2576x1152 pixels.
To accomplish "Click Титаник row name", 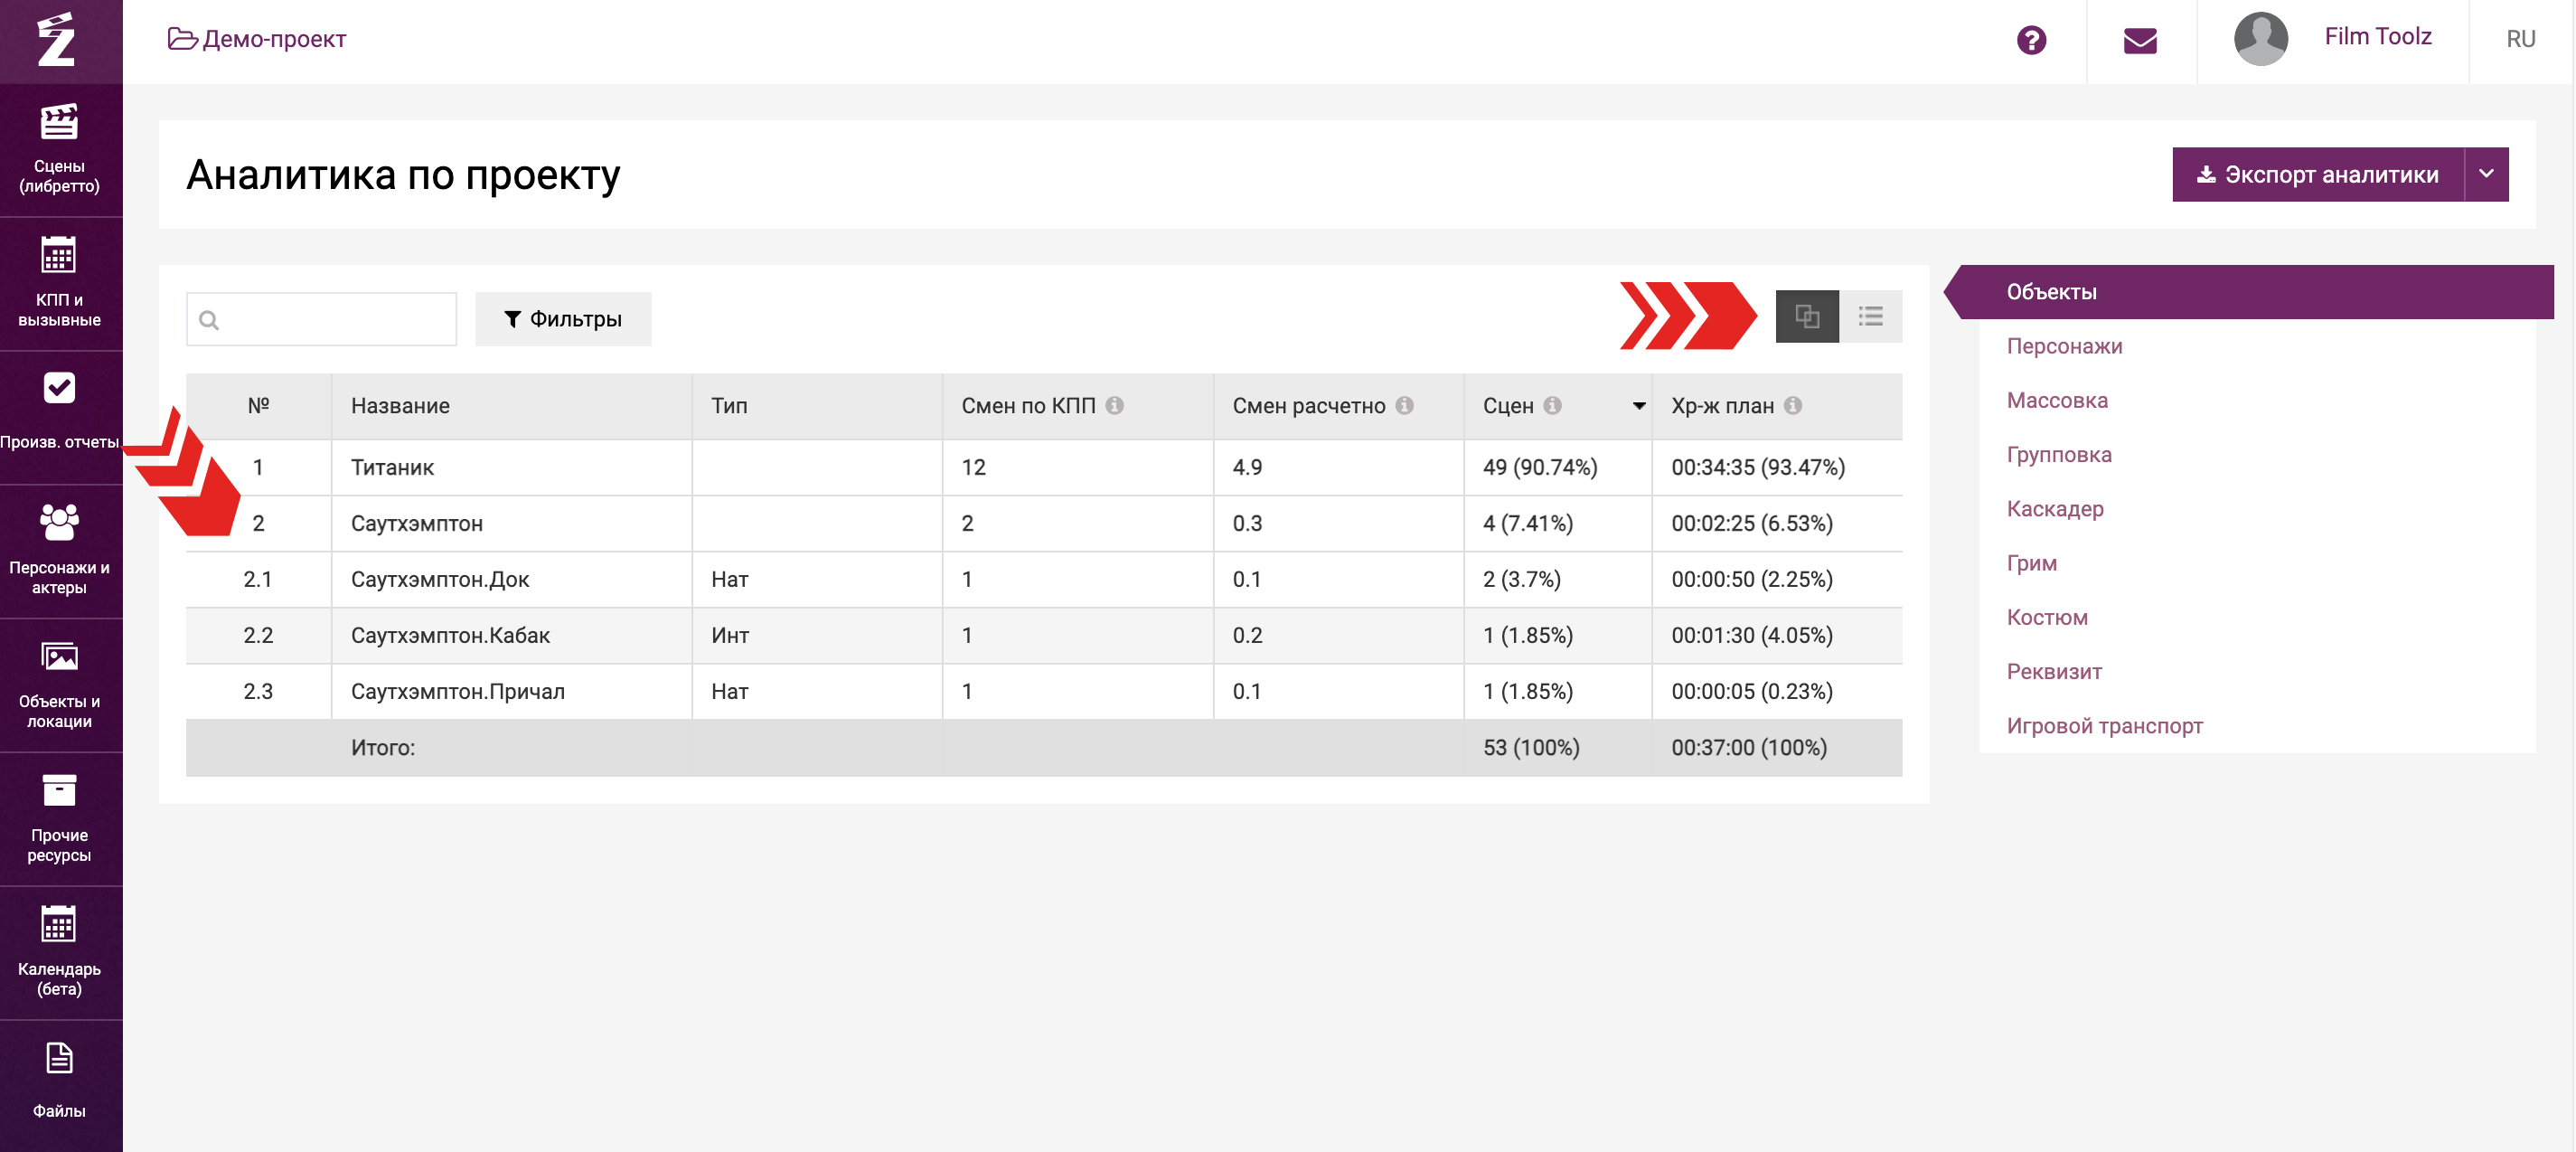I will click(392, 467).
